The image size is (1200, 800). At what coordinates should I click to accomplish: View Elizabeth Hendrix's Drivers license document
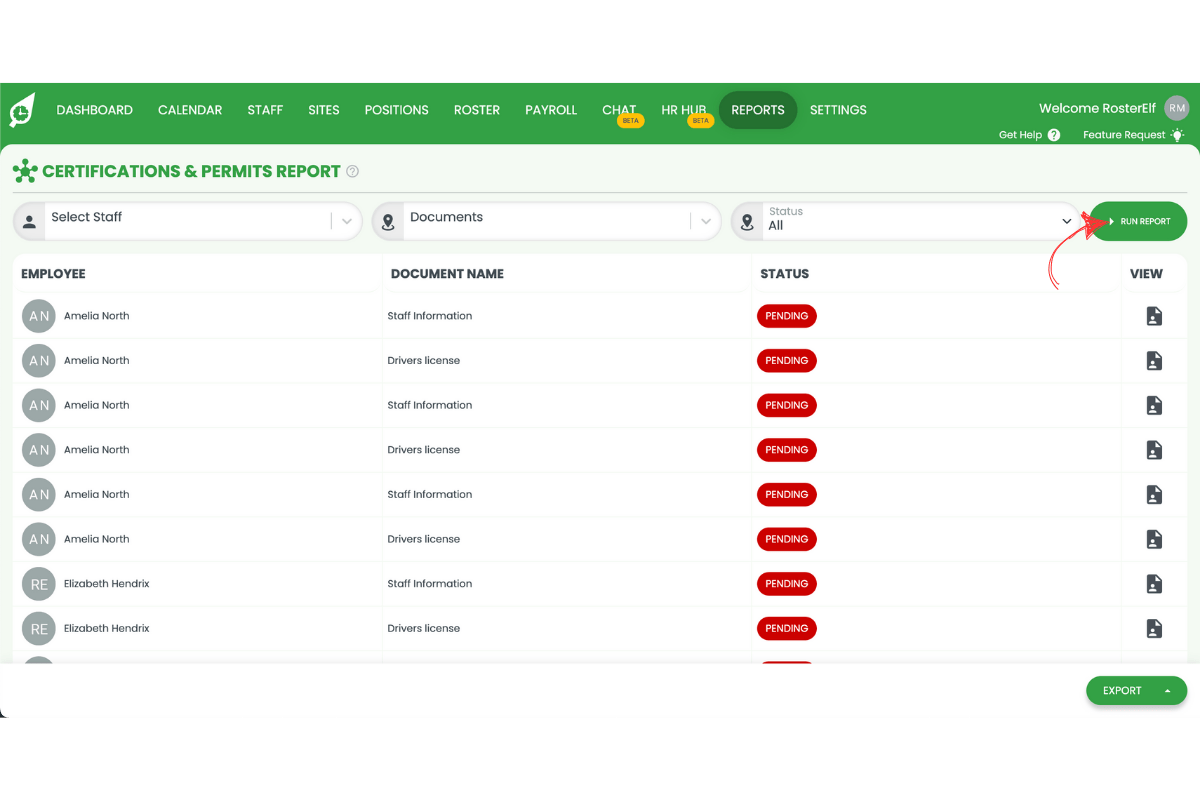coord(1154,628)
